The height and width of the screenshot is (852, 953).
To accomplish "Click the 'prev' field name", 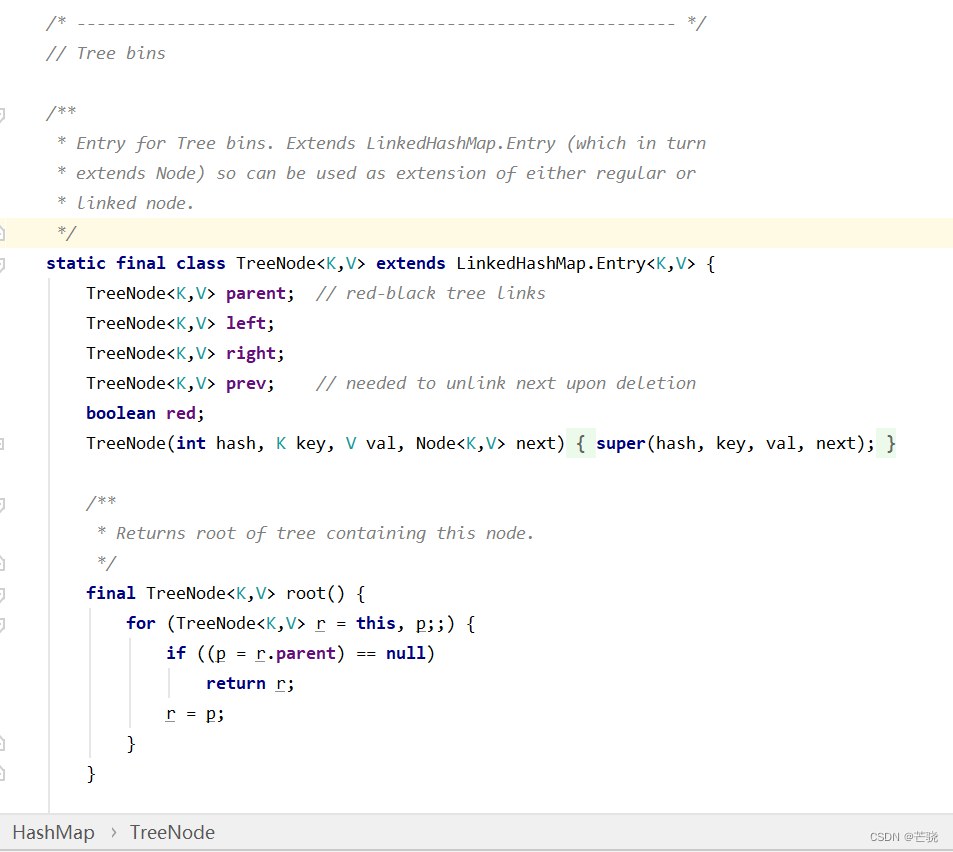I will pos(246,383).
